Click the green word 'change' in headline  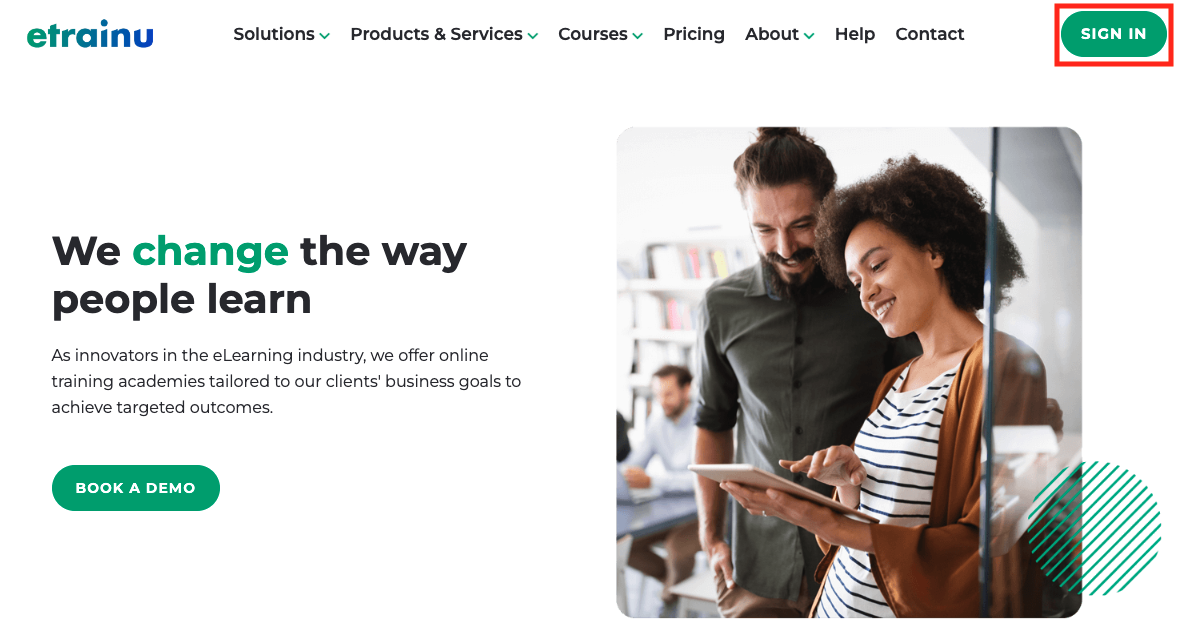[210, 251]
